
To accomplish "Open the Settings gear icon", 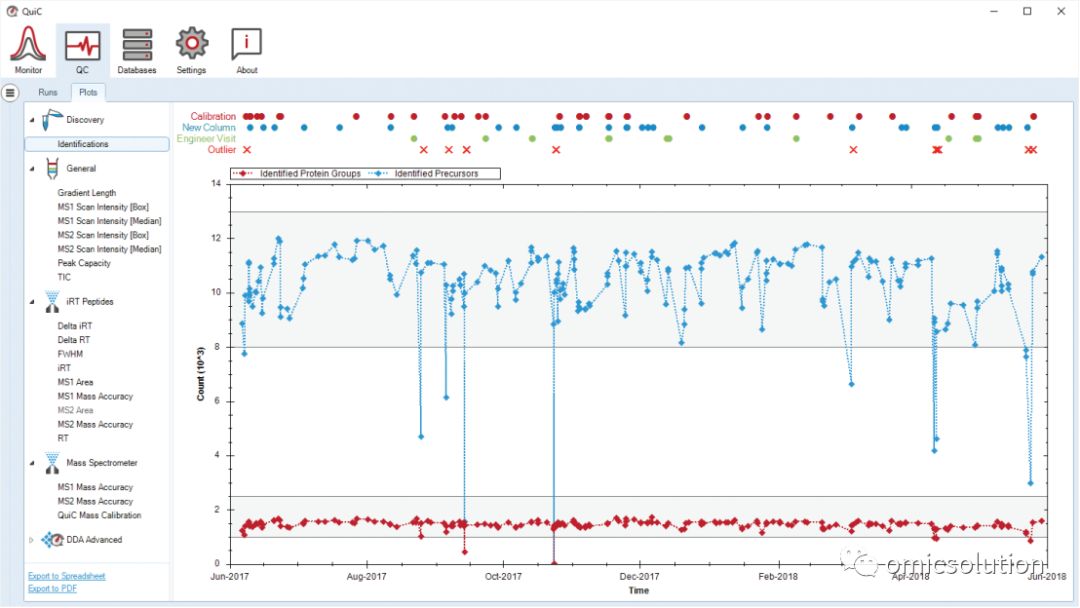I will click(191, 43).
